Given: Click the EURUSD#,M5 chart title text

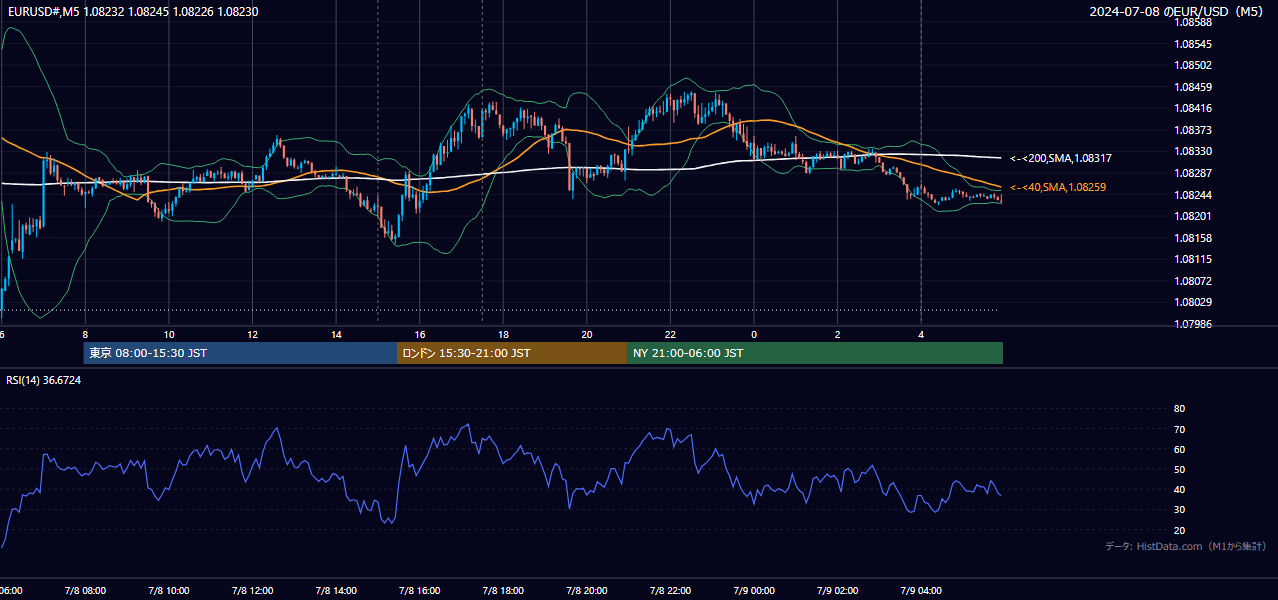Looking at the screenshot, I should coord(131,11).
